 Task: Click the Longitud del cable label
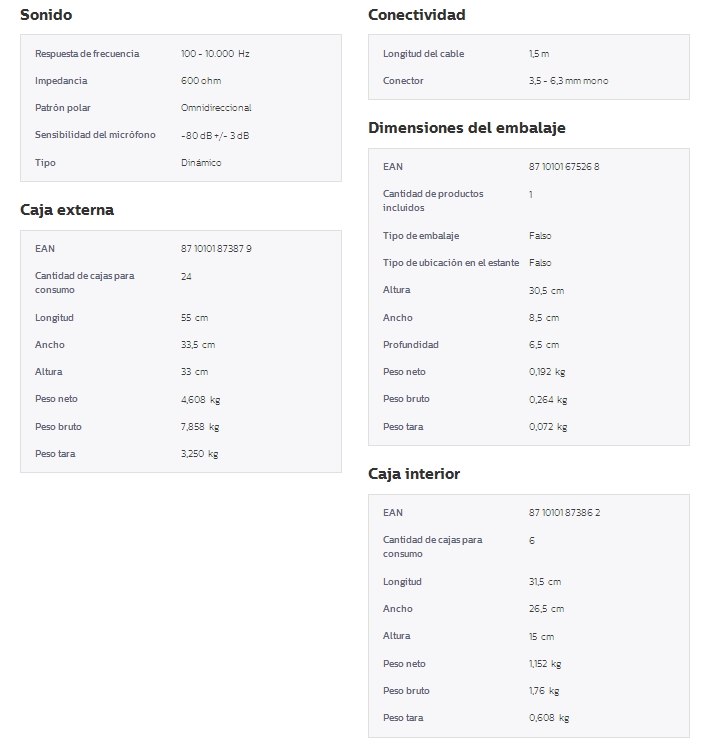coord(423,54)
